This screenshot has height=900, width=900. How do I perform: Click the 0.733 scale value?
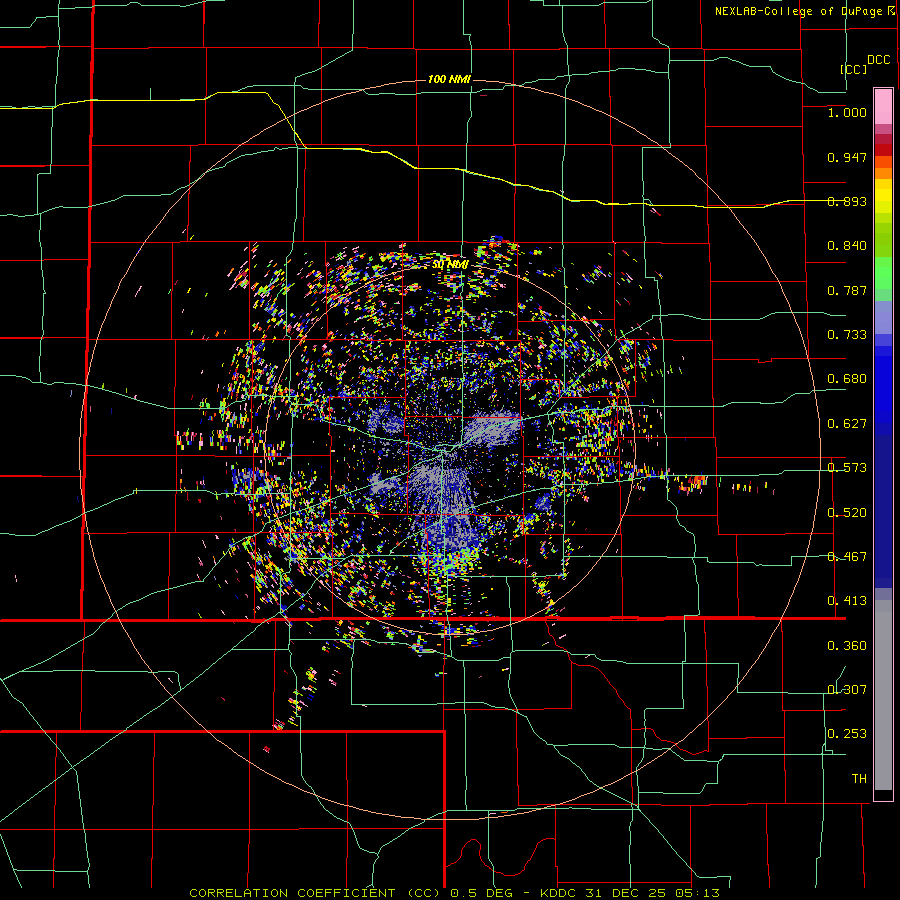click(847, 335)
